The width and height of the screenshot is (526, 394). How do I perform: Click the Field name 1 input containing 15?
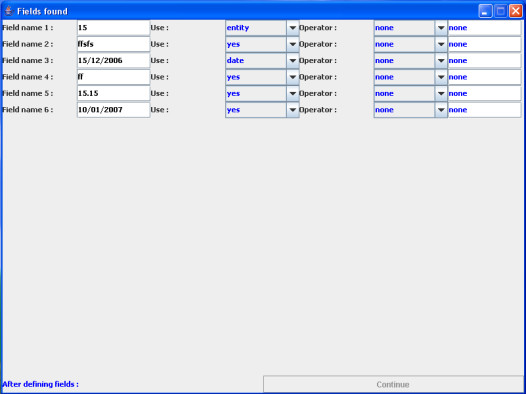point(113,28)
